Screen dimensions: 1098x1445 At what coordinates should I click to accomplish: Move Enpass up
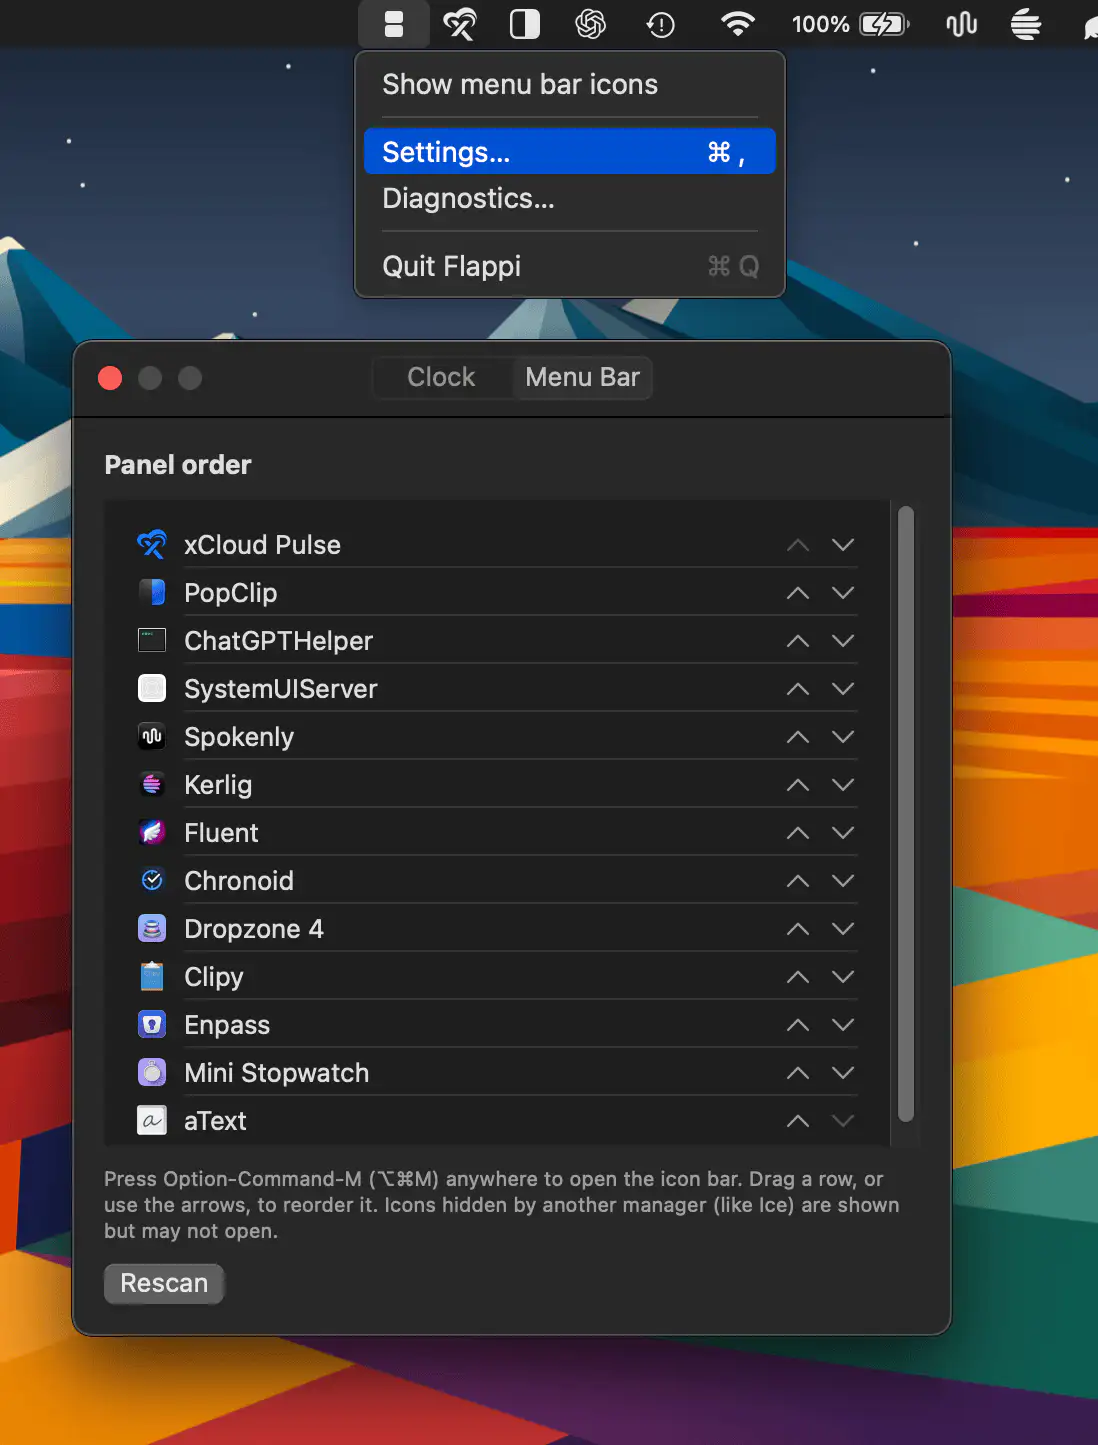pos(798,1025)
